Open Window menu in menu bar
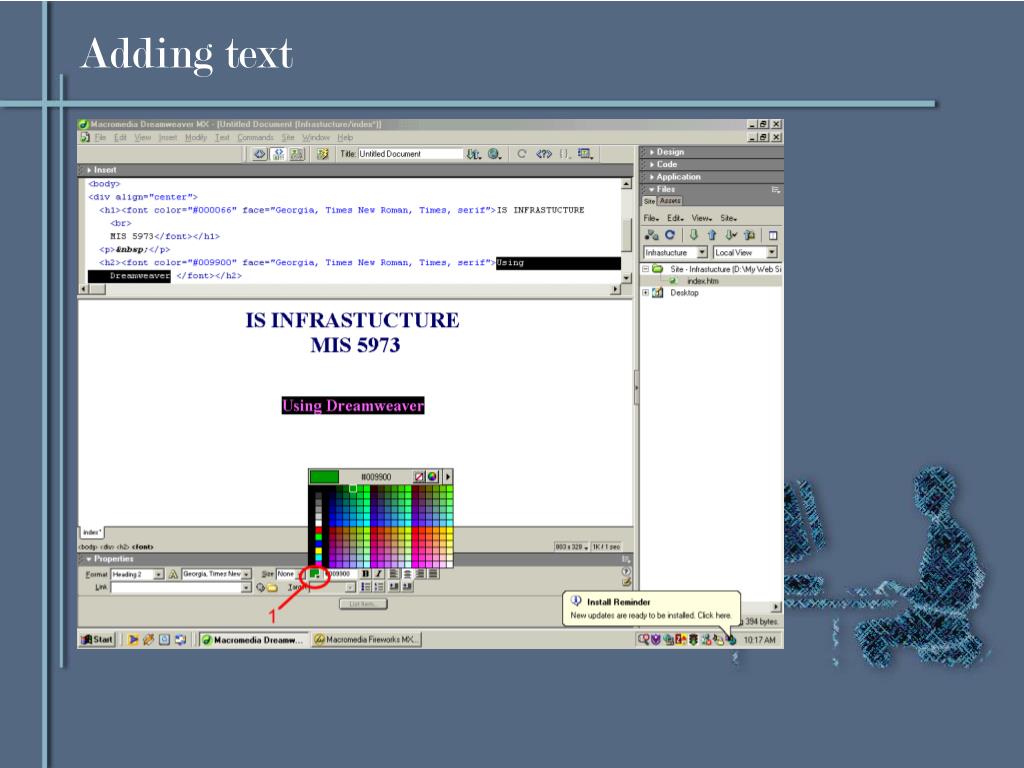 tap(315, 137)
